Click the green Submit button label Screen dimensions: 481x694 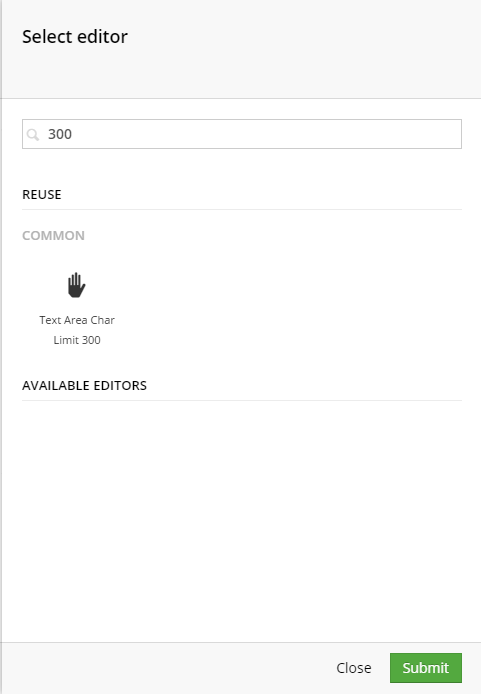(426, 668)
